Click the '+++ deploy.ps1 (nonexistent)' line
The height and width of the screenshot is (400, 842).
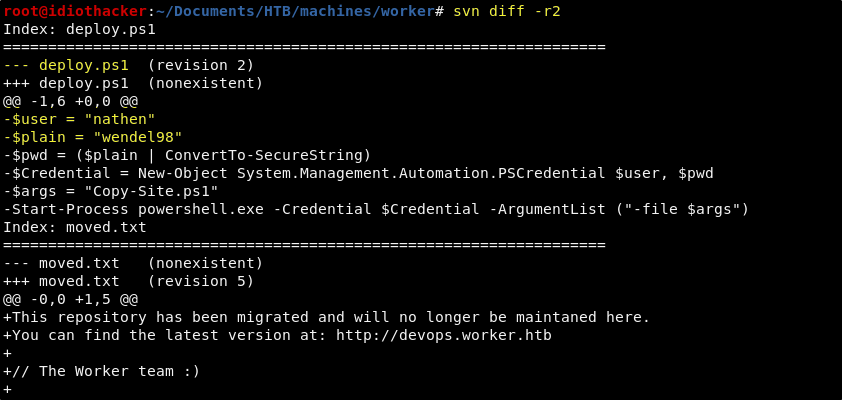[133, 84]
